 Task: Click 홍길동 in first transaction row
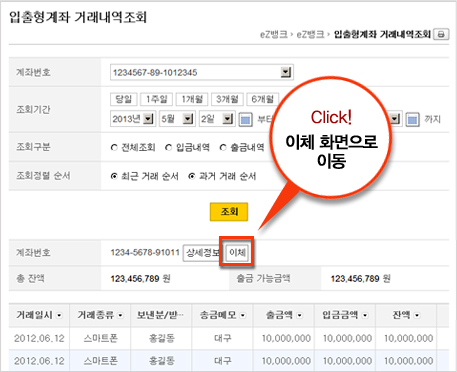tap(162, 338)
